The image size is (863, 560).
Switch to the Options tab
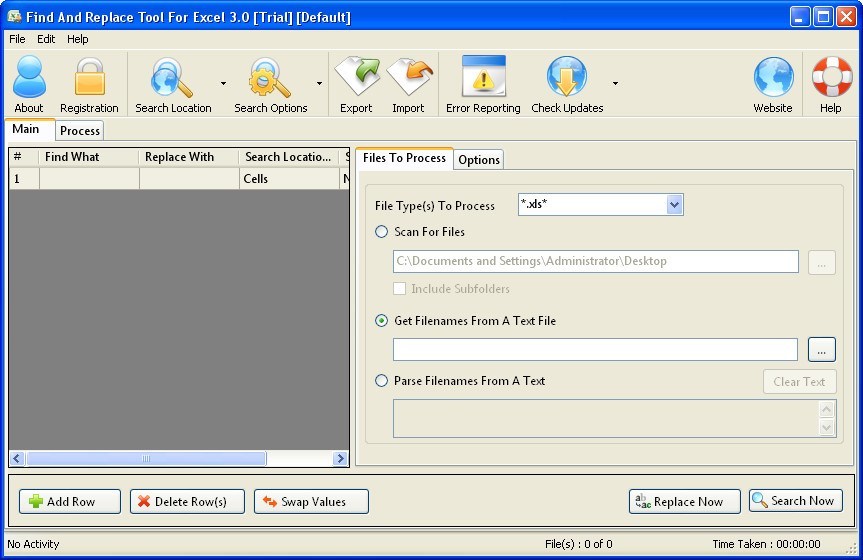pos(479,160)
